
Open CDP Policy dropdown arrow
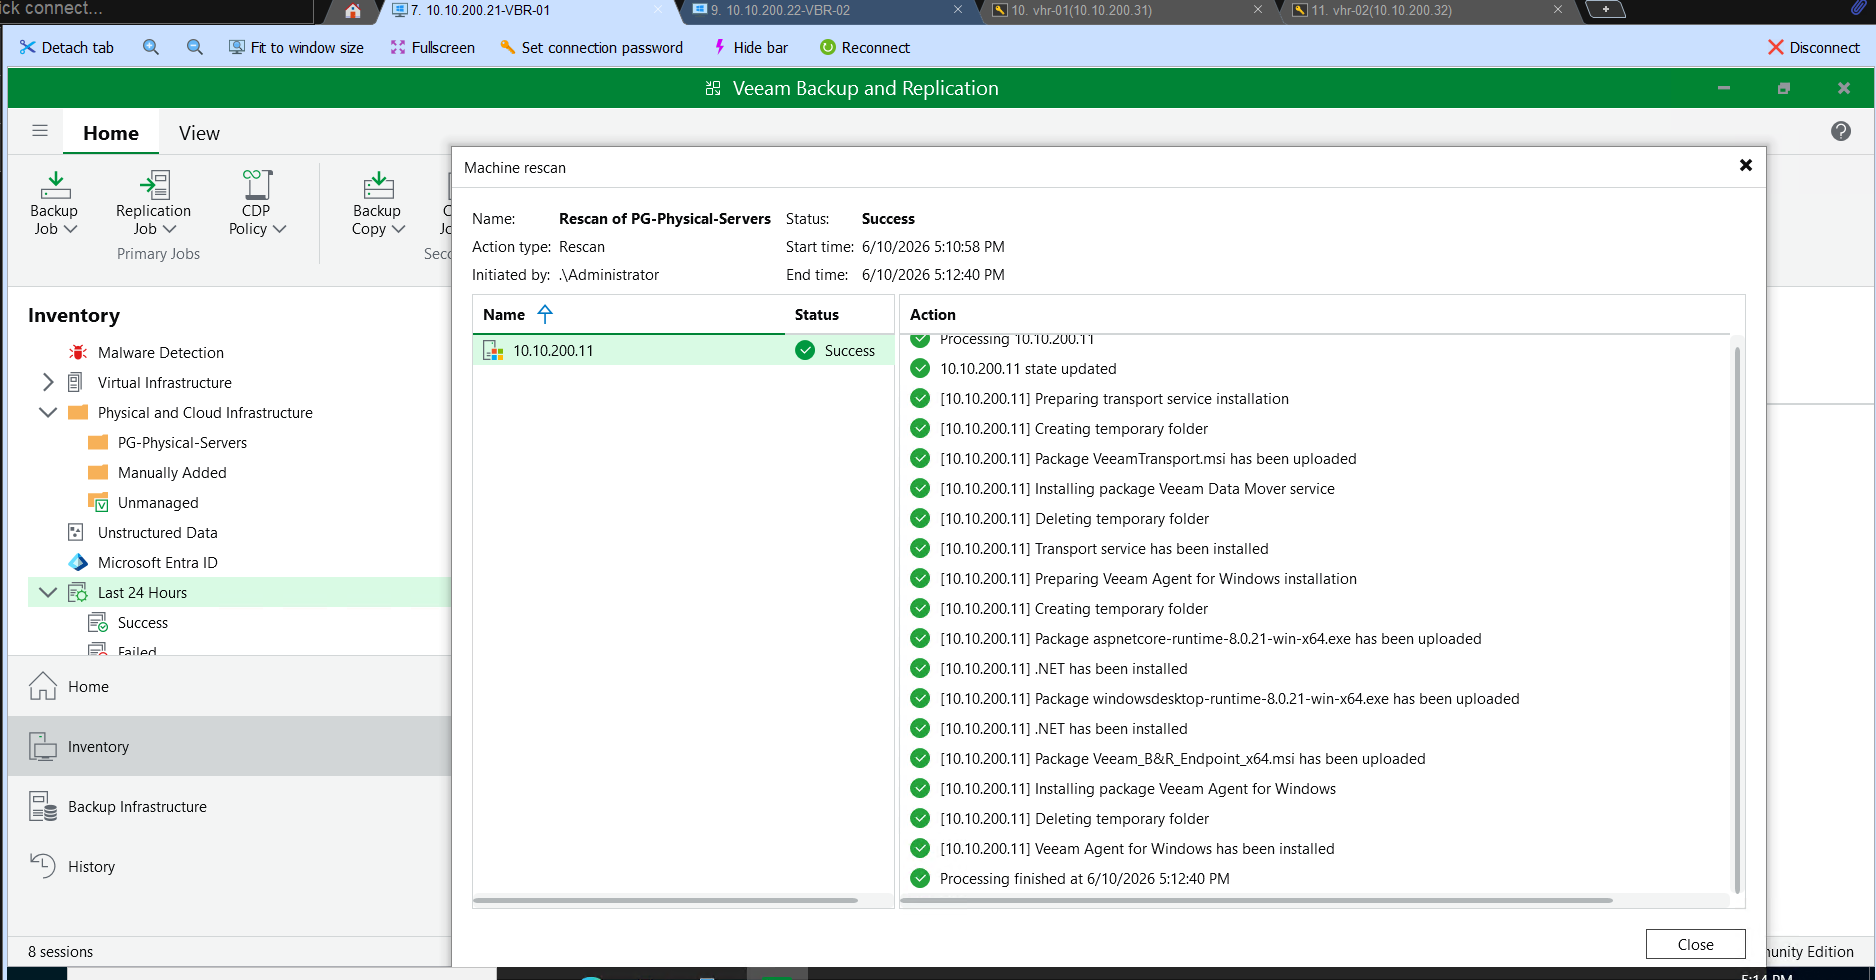click(279, 229)
